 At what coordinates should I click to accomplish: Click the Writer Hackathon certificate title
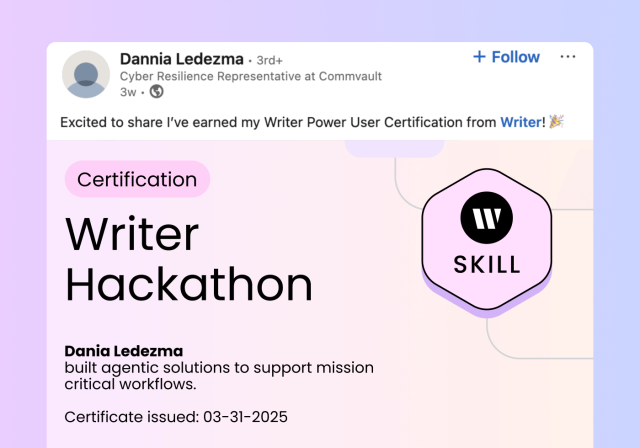[189, 259]
